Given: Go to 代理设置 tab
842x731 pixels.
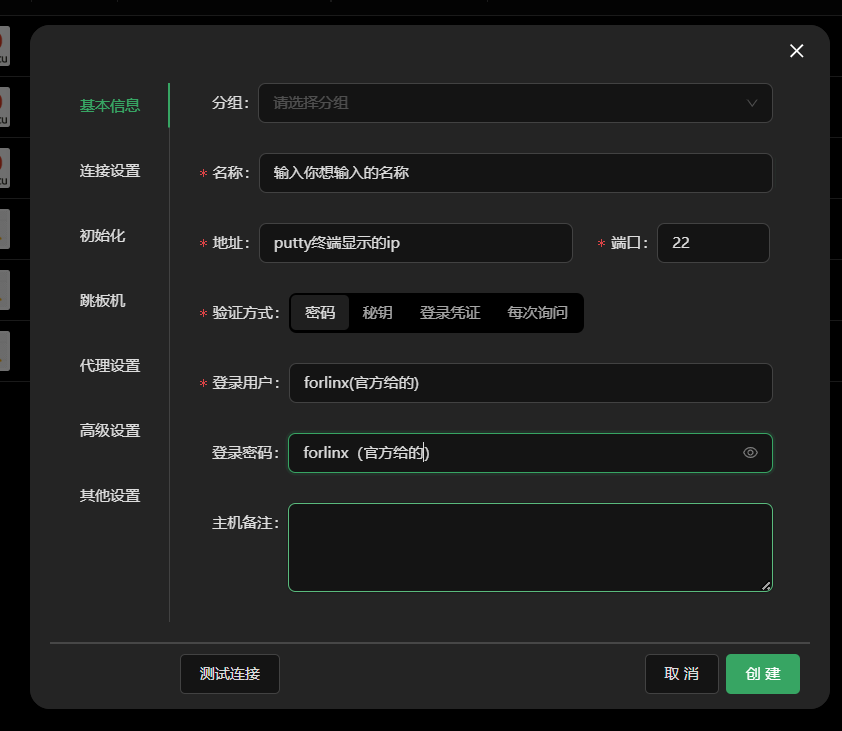Looking at the screenshot, I should pos(110,366).
